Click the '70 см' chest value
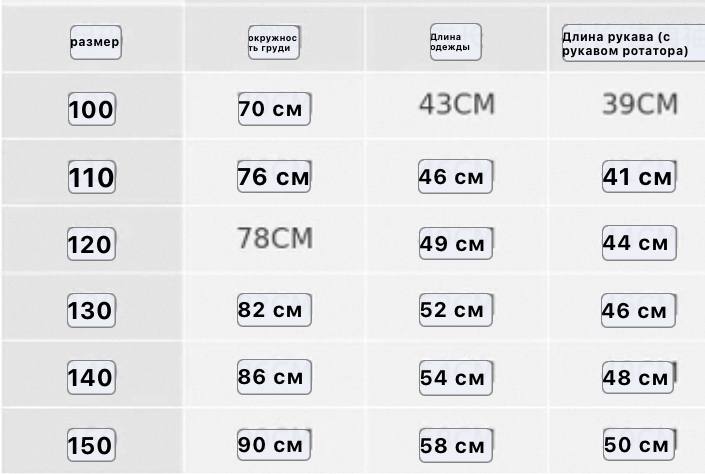Viewport: 705px width, 474px height. coord(274,108)
